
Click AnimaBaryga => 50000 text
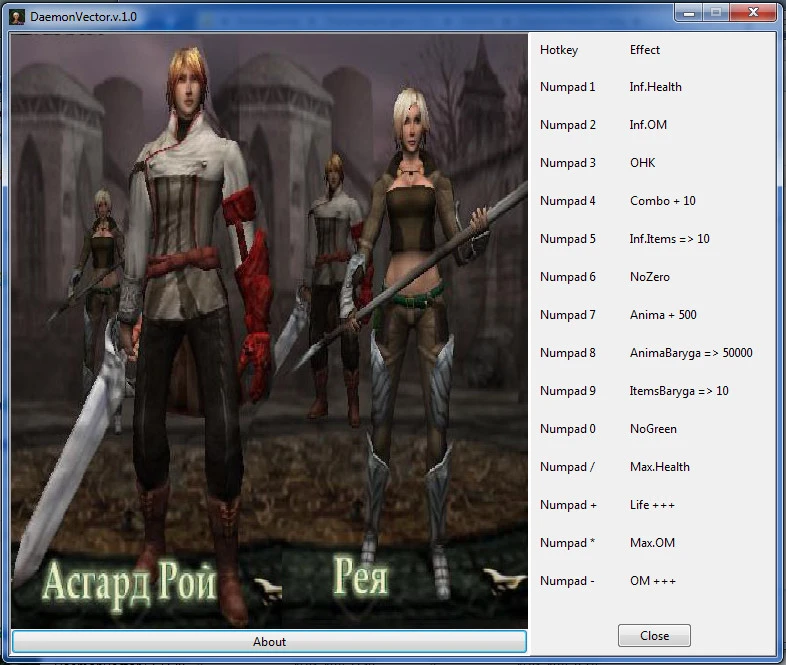pyautogui.click(x=691, y=353)
